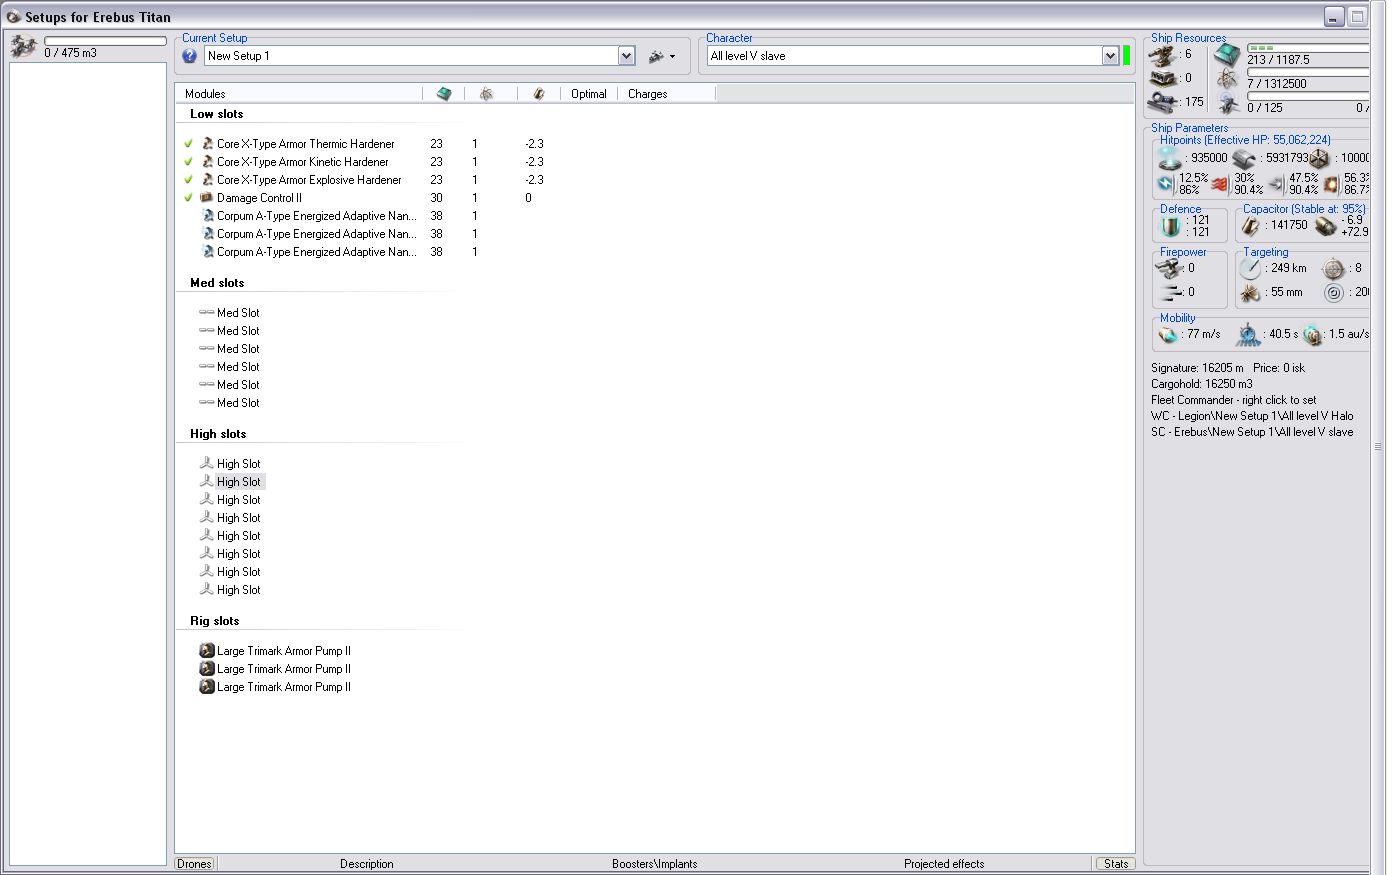The height and width of the screenshot is (875, 1397).
Task: Click the capacitor recharge icon beside -6.9
Action: click(x=1326, y=226)
